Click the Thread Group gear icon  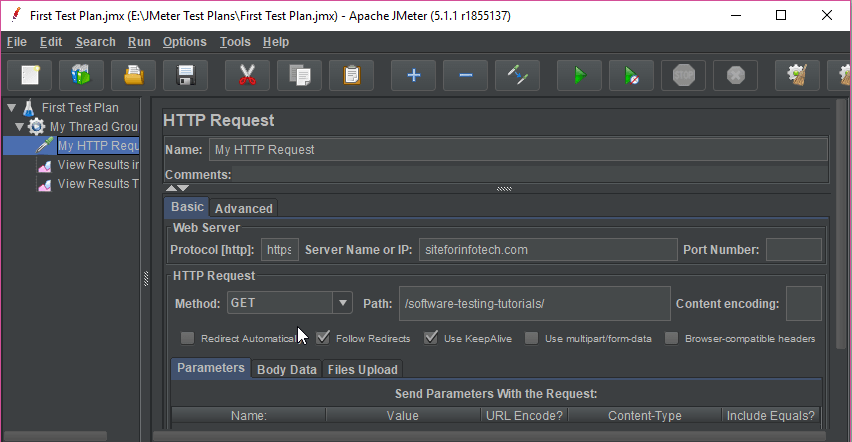tap(36, 127)
